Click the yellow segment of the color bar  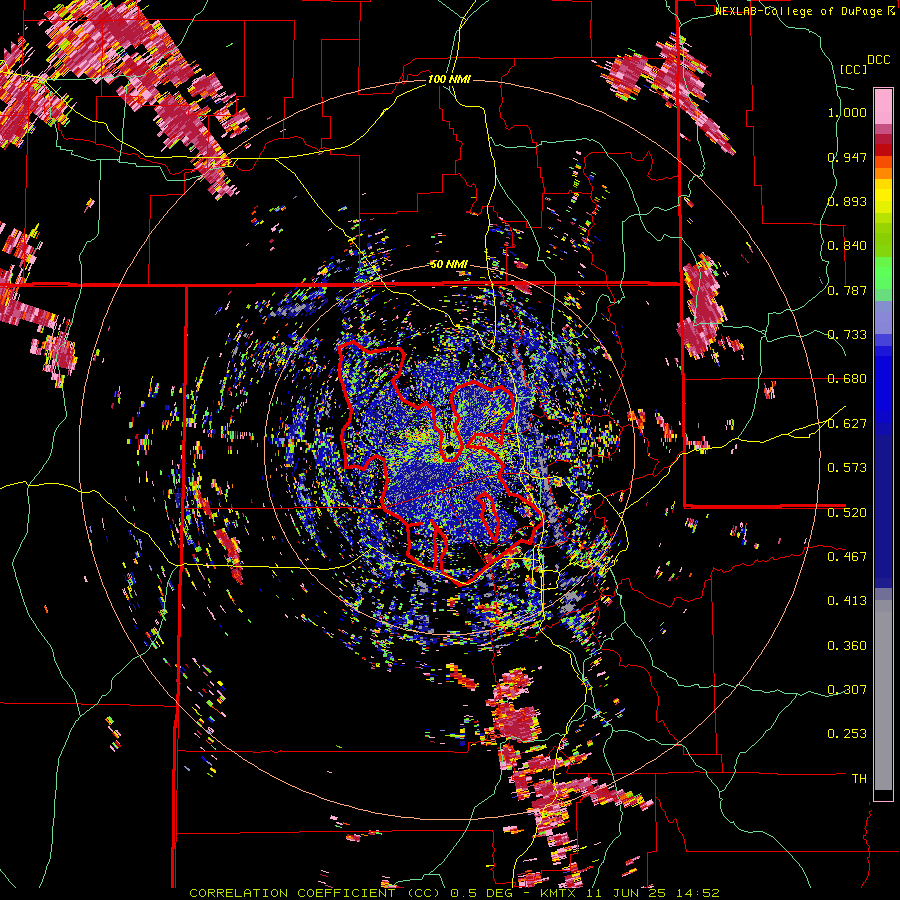pos(883,197)
